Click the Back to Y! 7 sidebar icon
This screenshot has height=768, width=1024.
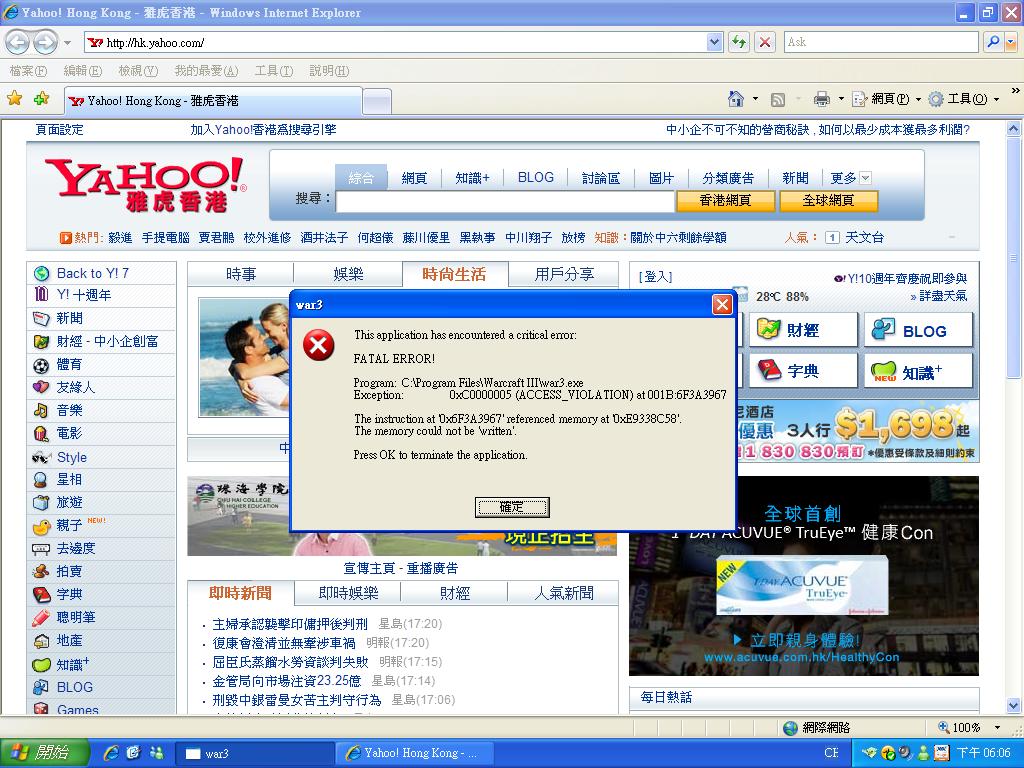42,273
